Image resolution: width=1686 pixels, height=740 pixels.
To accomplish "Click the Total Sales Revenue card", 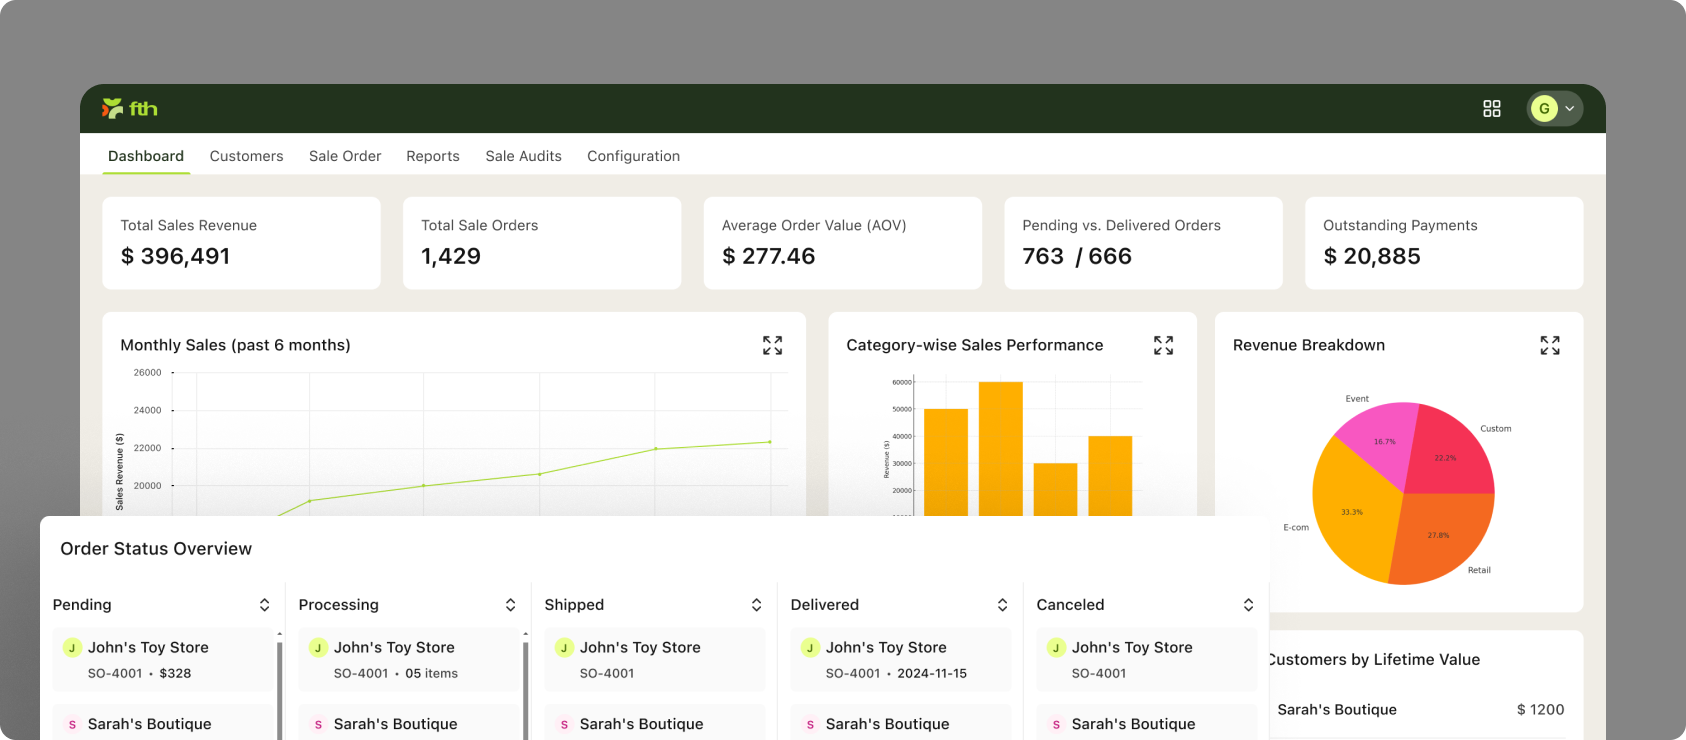I will coord(241,243).
